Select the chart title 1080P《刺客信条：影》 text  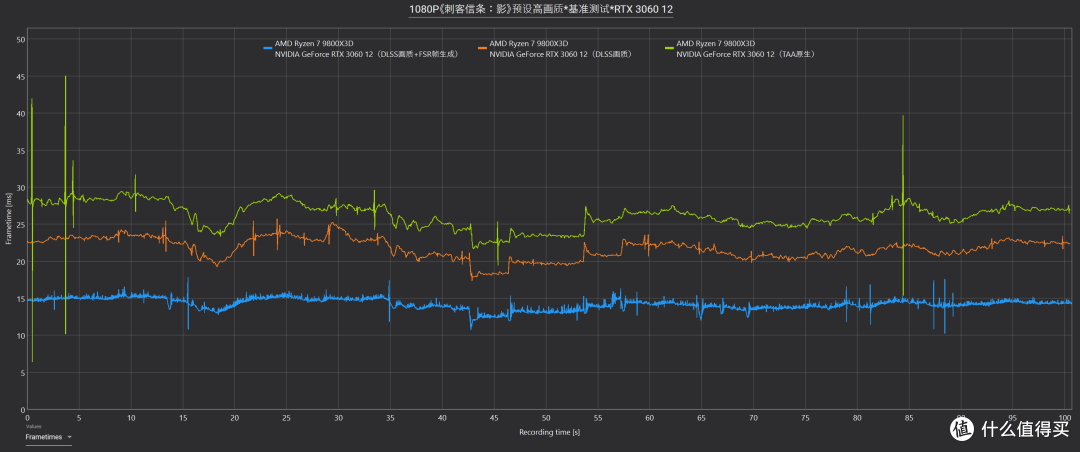[459, 10]
